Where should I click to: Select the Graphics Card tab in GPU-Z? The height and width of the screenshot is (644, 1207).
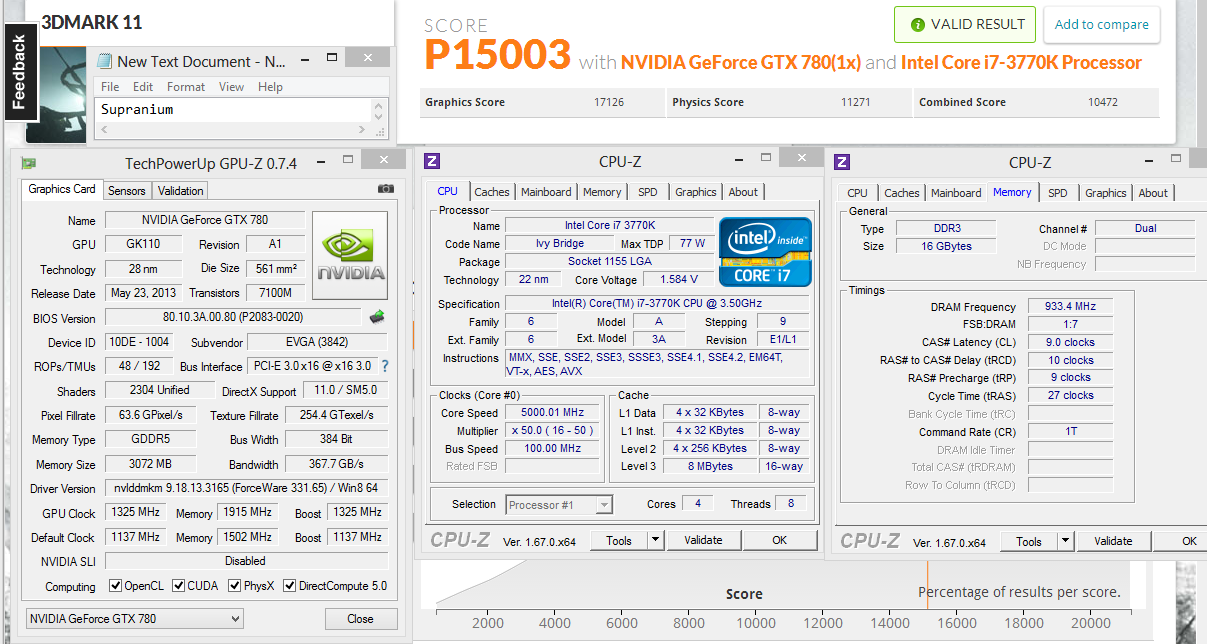(x=62, y=189)
